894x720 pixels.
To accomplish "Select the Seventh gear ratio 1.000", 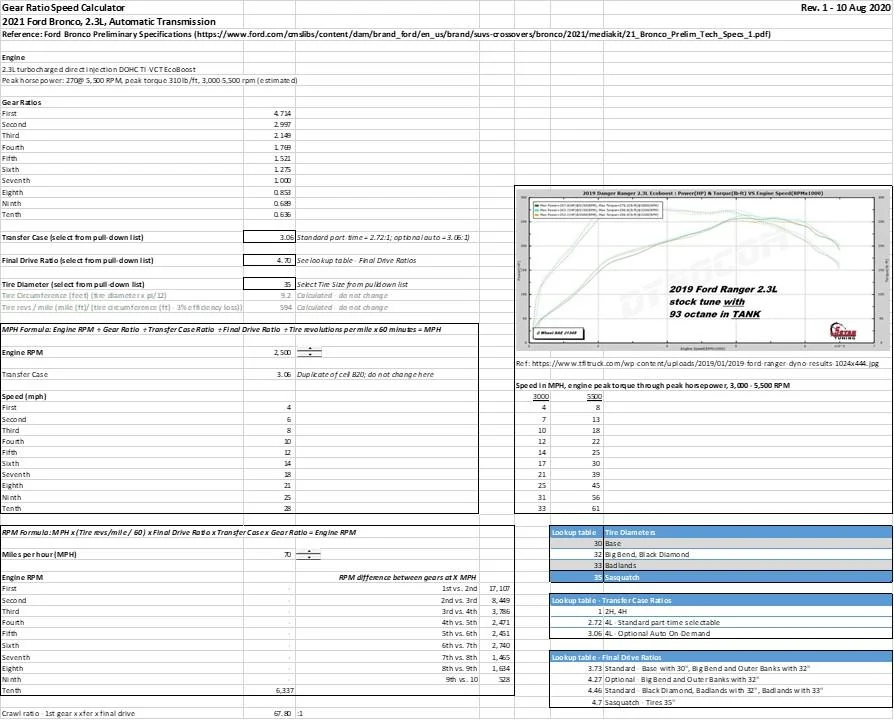I will 269,181.
